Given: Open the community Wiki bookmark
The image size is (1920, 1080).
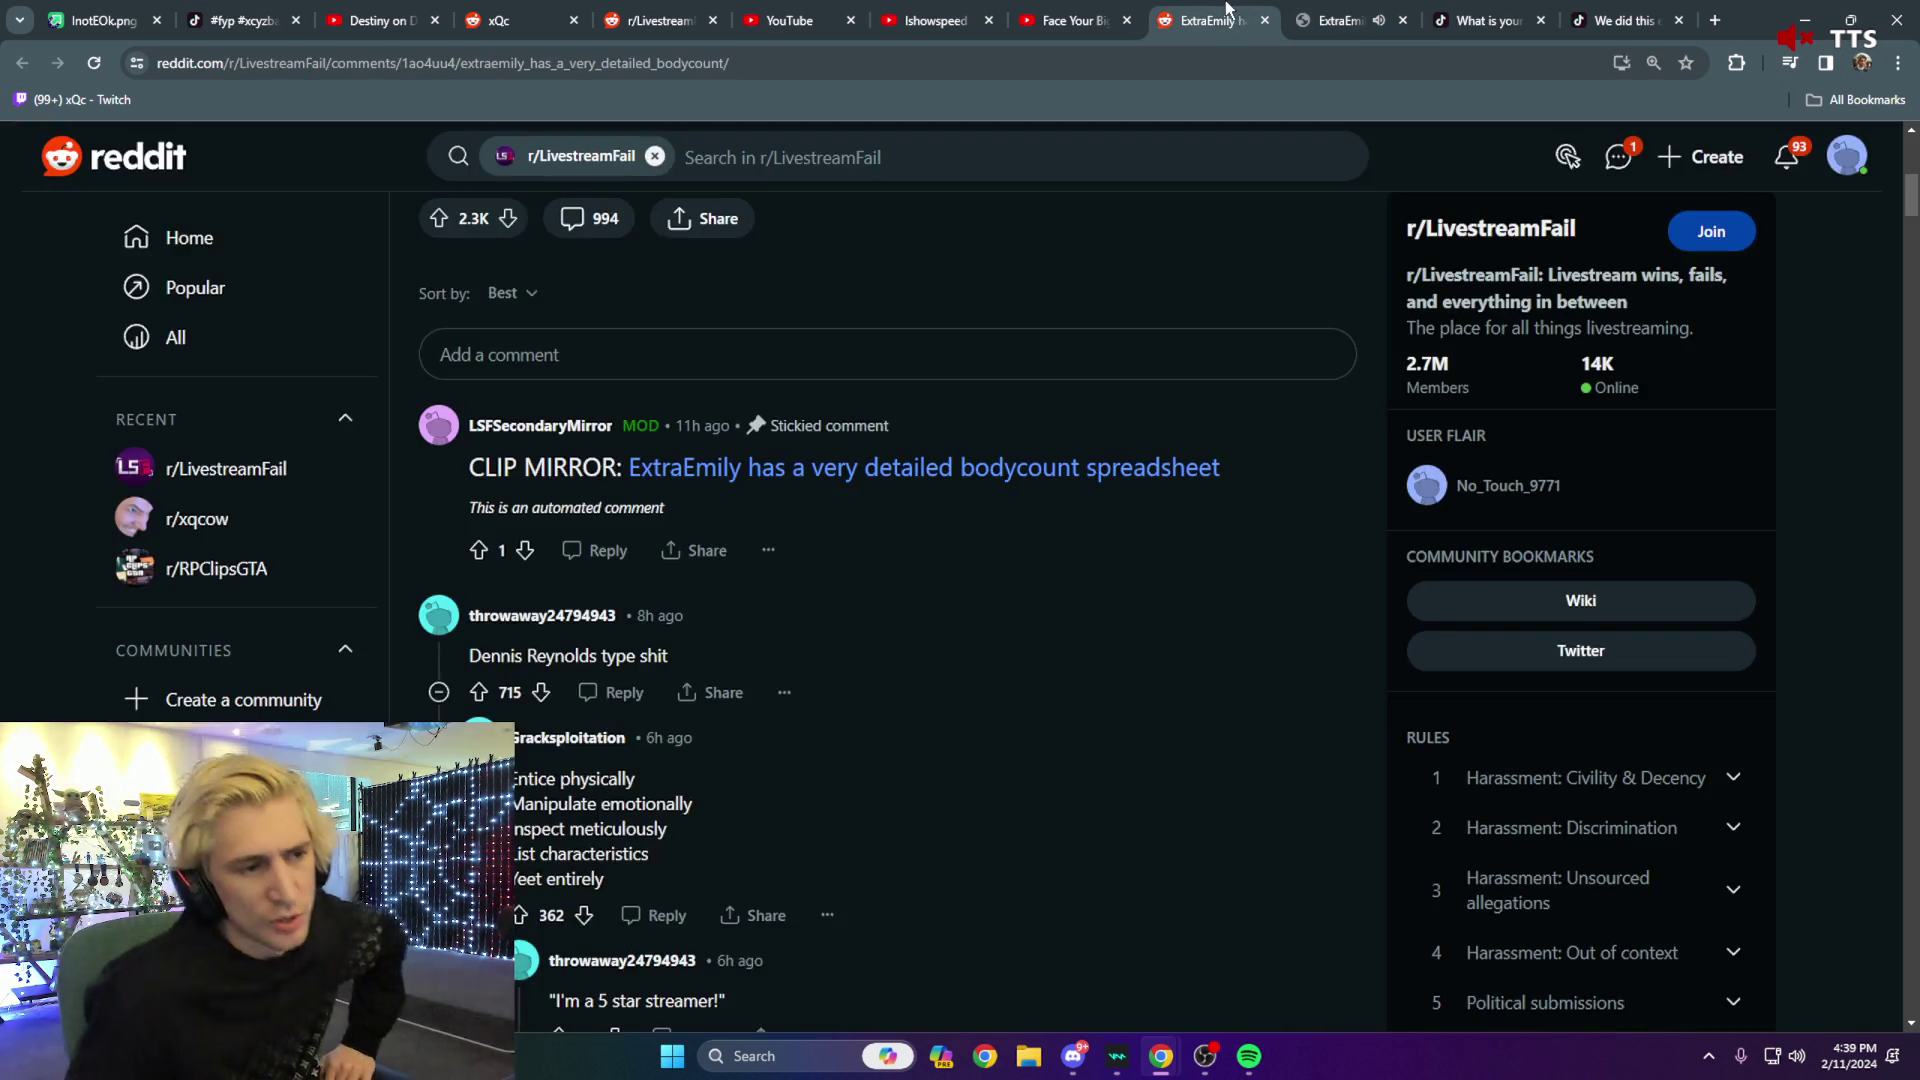Looking at the screenshot, I should (x=1580, y=600).
